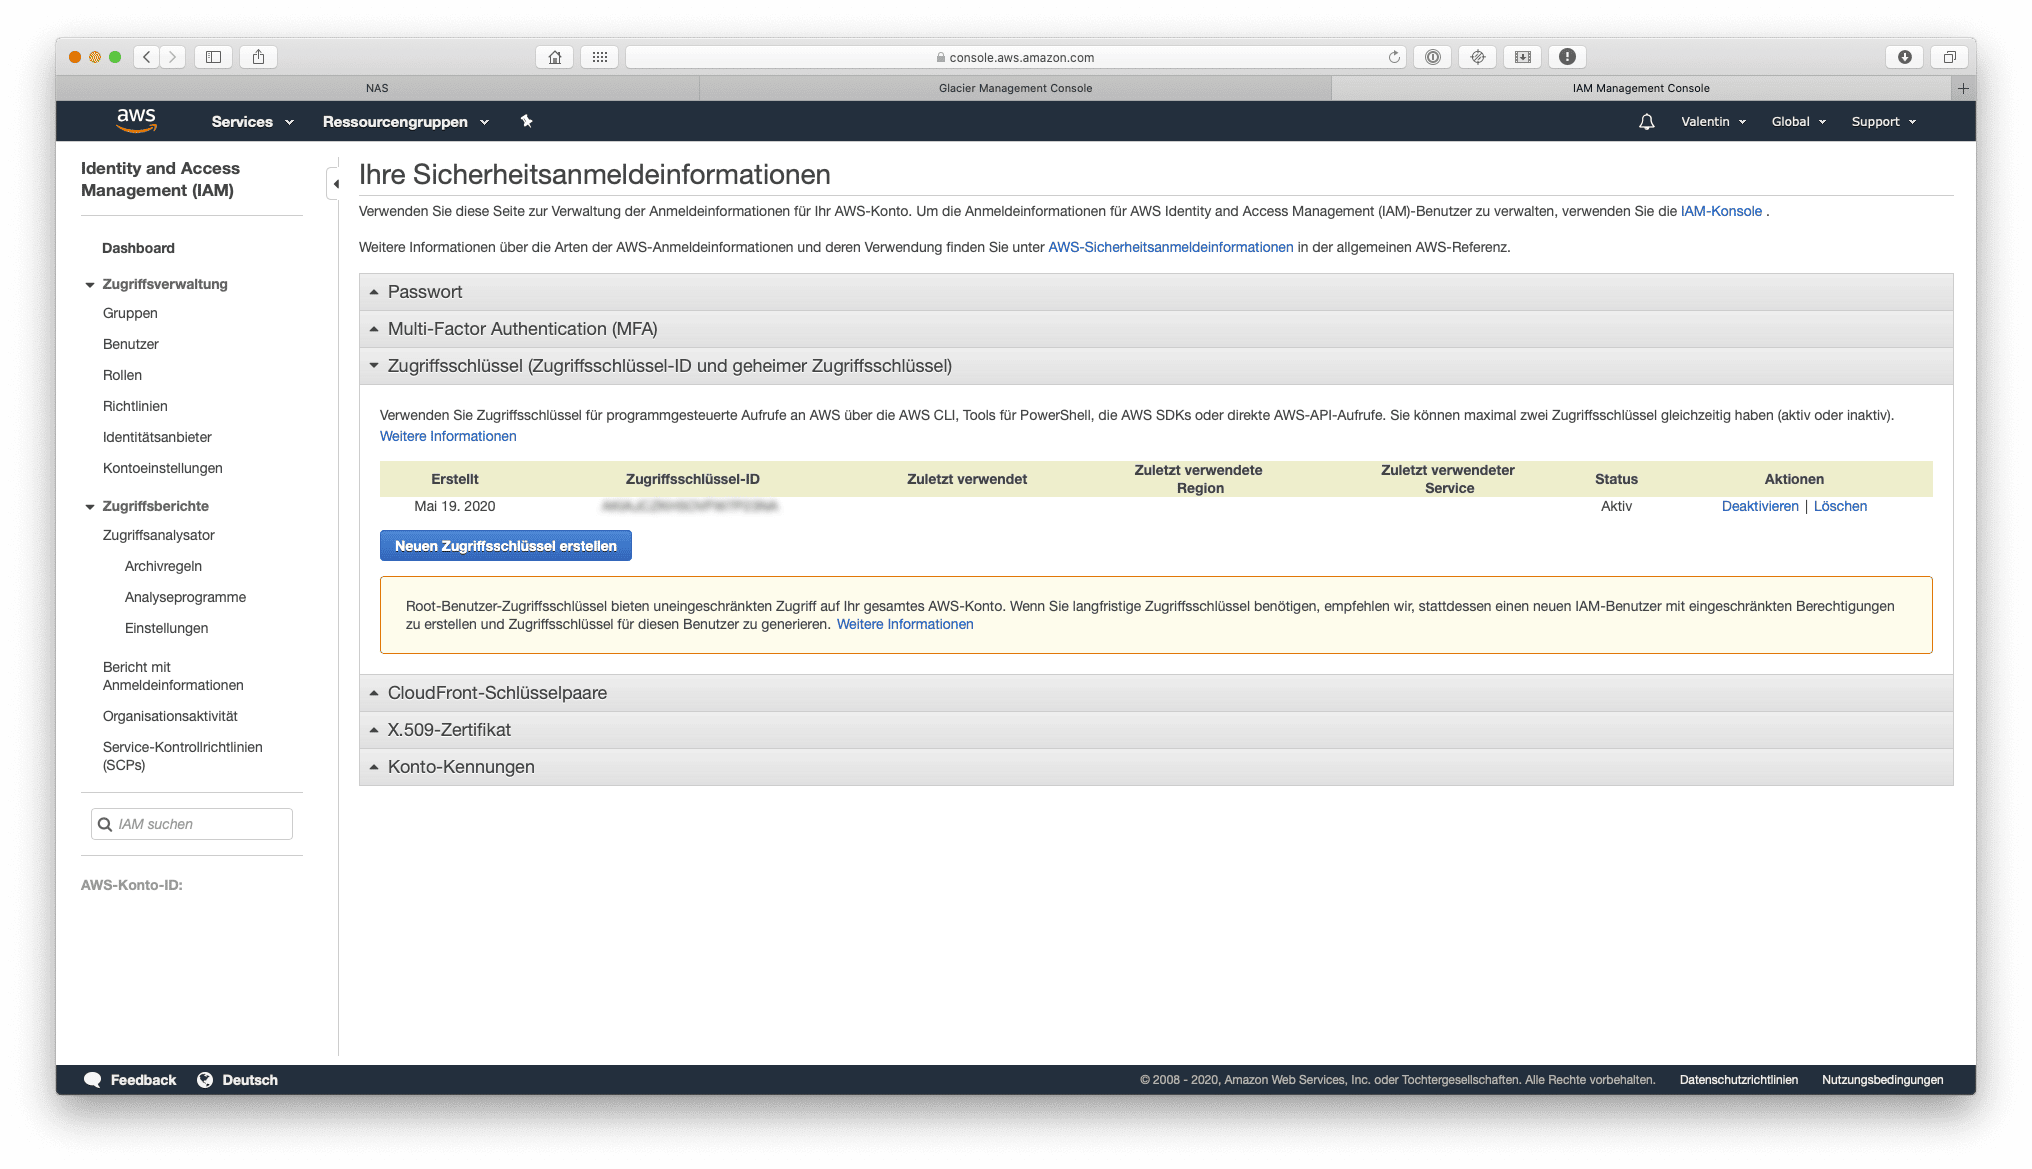Select the IAM Management Console tab
2032x1169 pixels.
click(x=1641, y=88)
